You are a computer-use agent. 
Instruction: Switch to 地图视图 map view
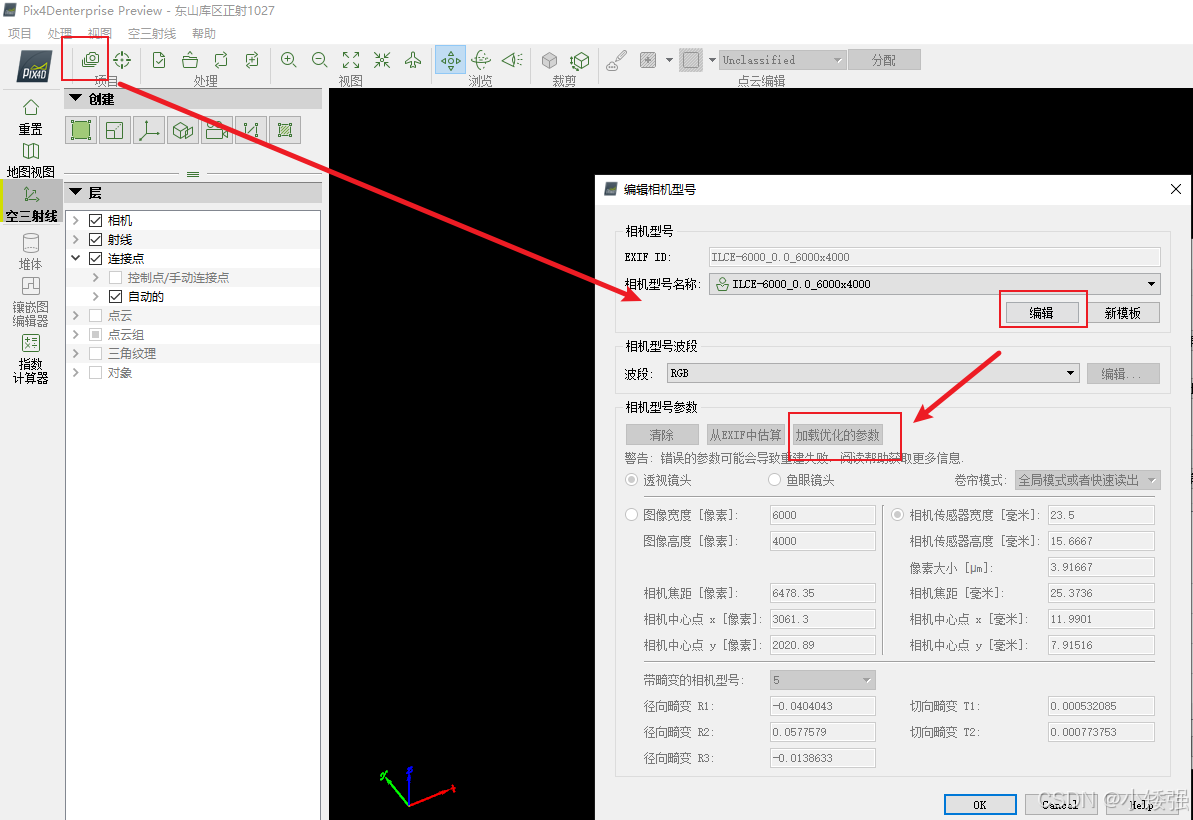coord(30,160)
